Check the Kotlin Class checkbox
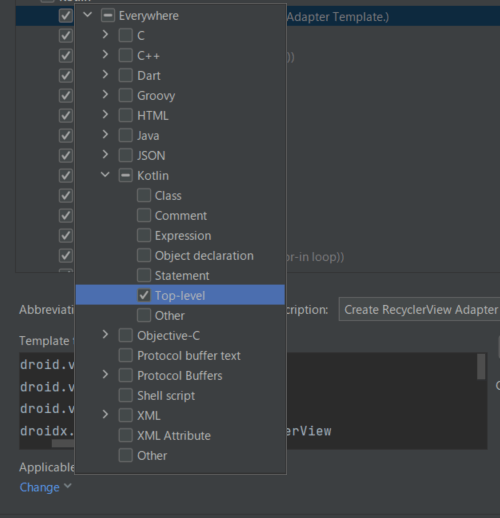The image size is (500, 518). tap(144, 195)
